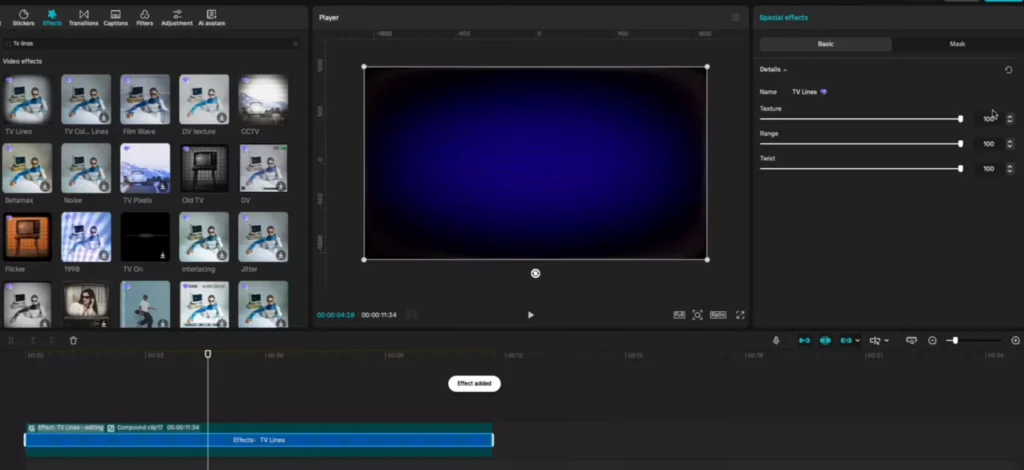The image size is (1024, 470).
Task: Open the AI avatars panel
Action: point(212,17)
